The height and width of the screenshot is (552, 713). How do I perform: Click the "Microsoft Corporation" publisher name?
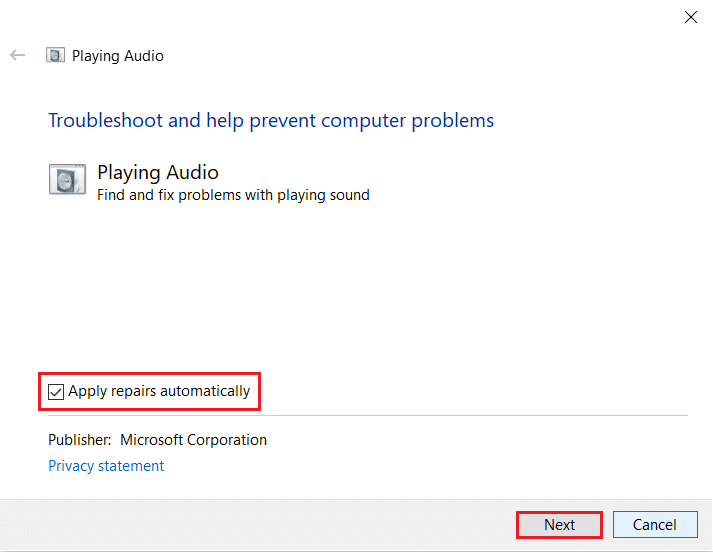(x=194, y=440)
